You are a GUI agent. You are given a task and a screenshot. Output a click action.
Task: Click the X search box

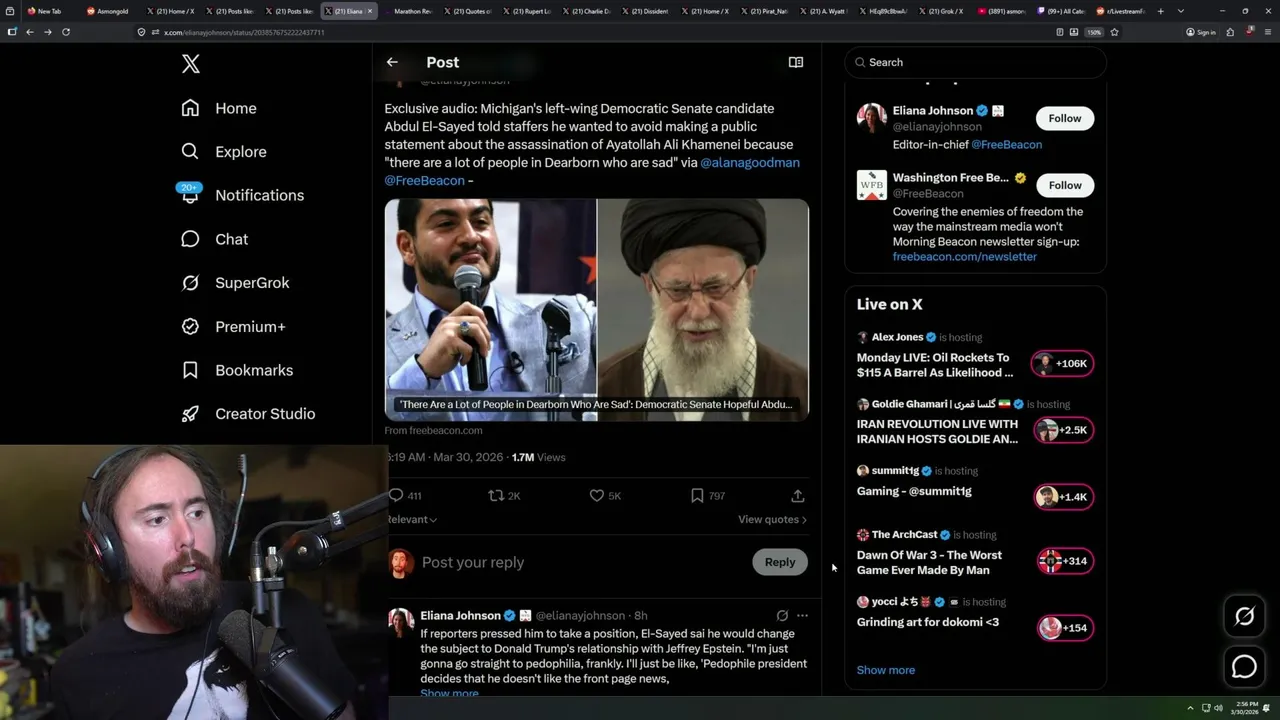(x=975, y=62)
